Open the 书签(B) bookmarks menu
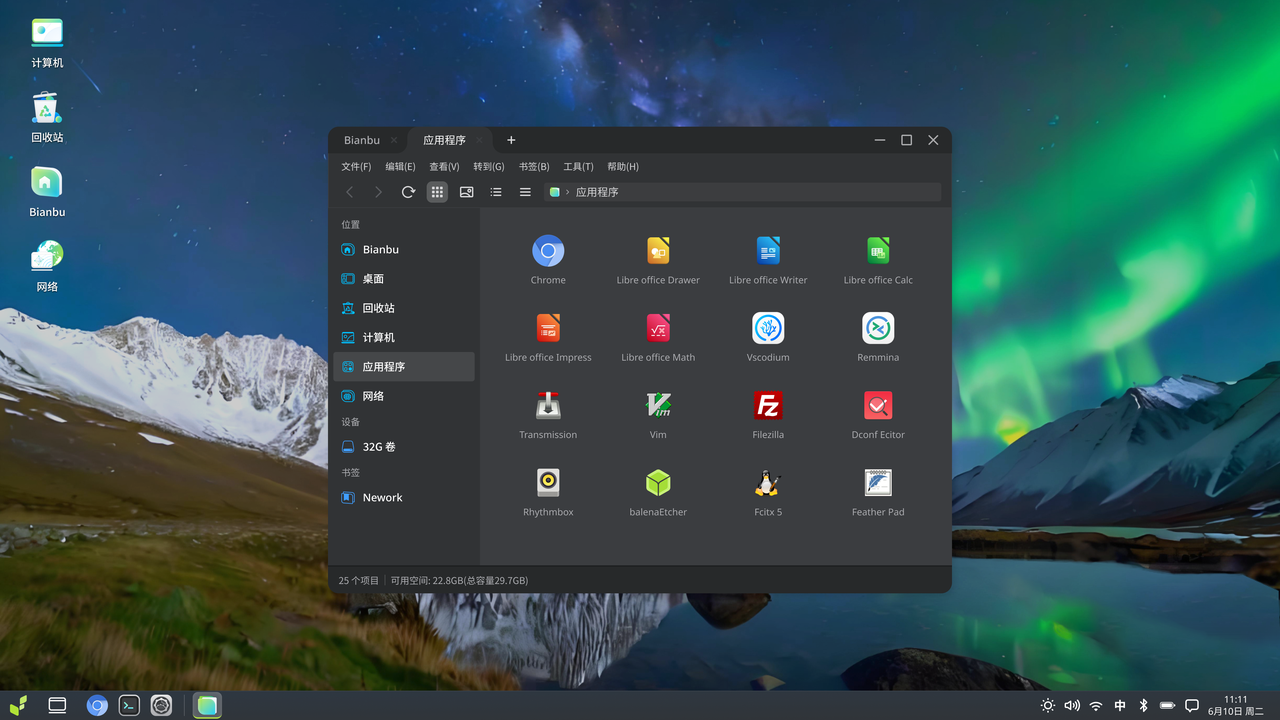 pyautogui.click(x=534, y=167)
